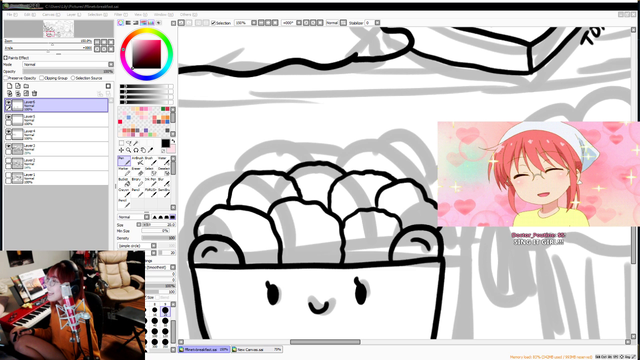Select the Water brush tool
The image size is (640, 360).
pyautogui.click(x=163, y=161)
